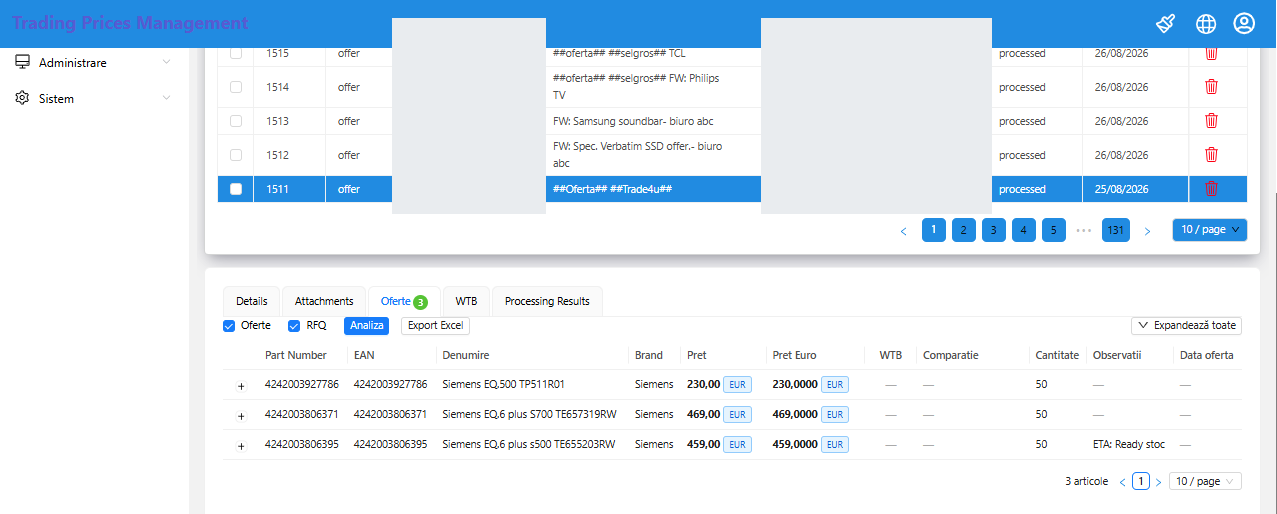The height and width of the screenshot is (514, 1277).
Task: Go to previous page of offers list
Action: coord(1122,482)
